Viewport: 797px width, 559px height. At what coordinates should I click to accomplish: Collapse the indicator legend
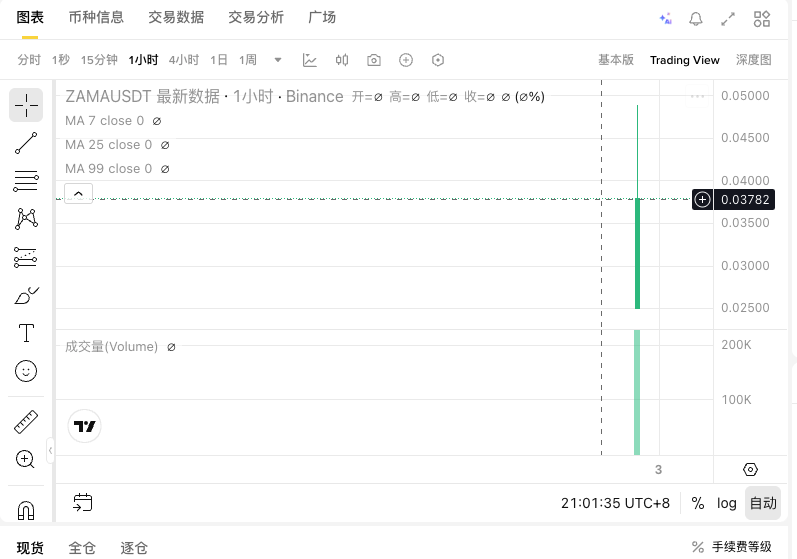pos(78,194)
